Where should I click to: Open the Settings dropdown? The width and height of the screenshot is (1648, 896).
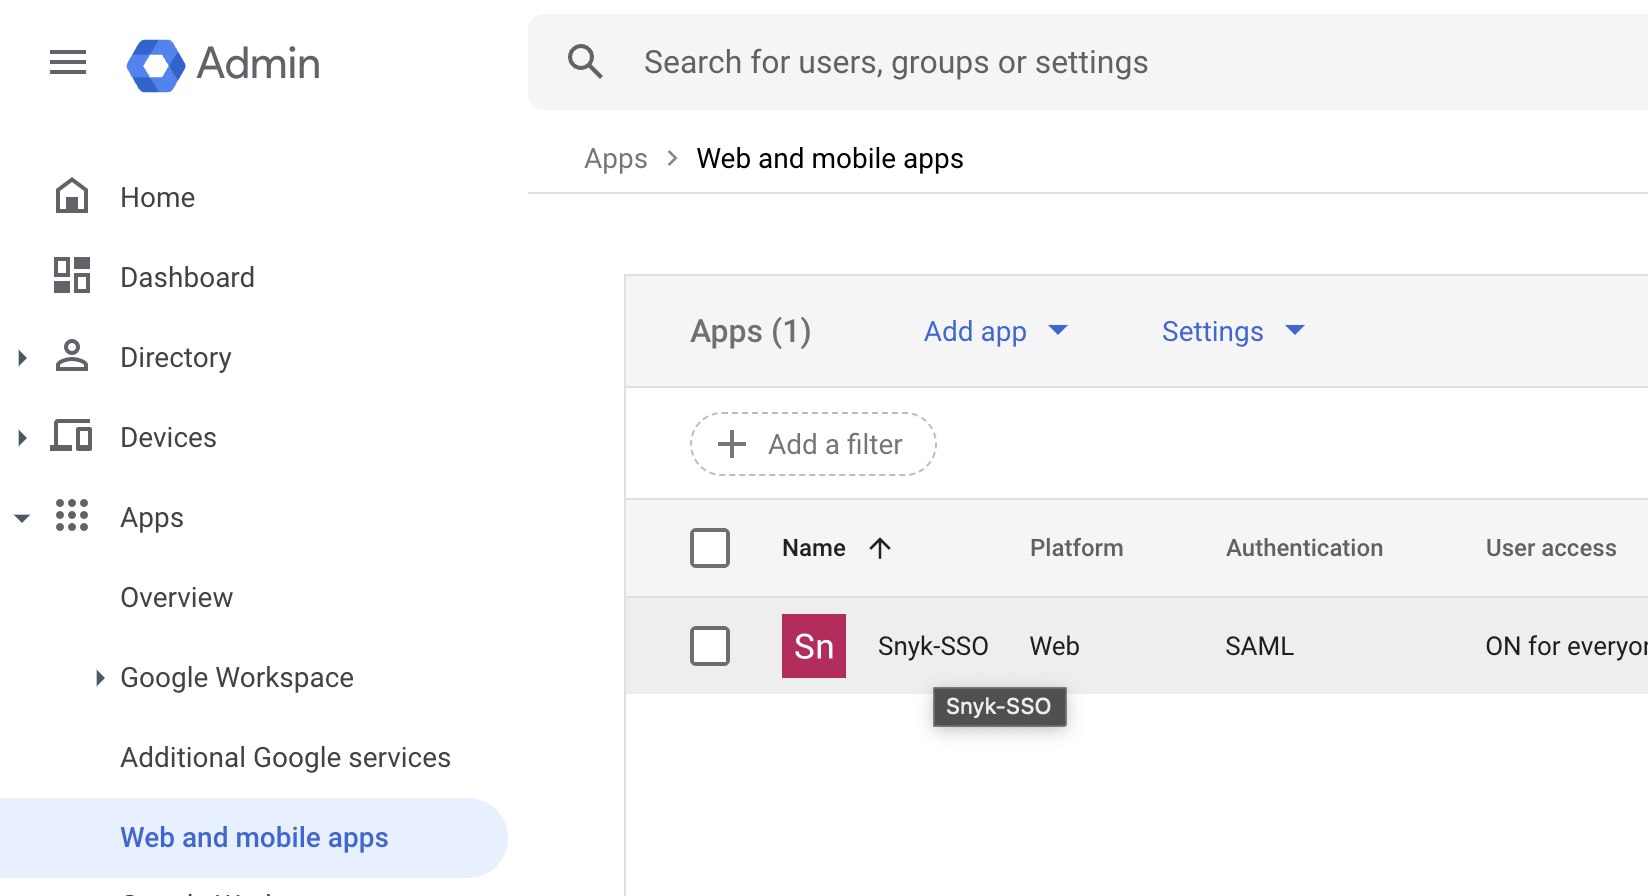tap(1234, 331)
